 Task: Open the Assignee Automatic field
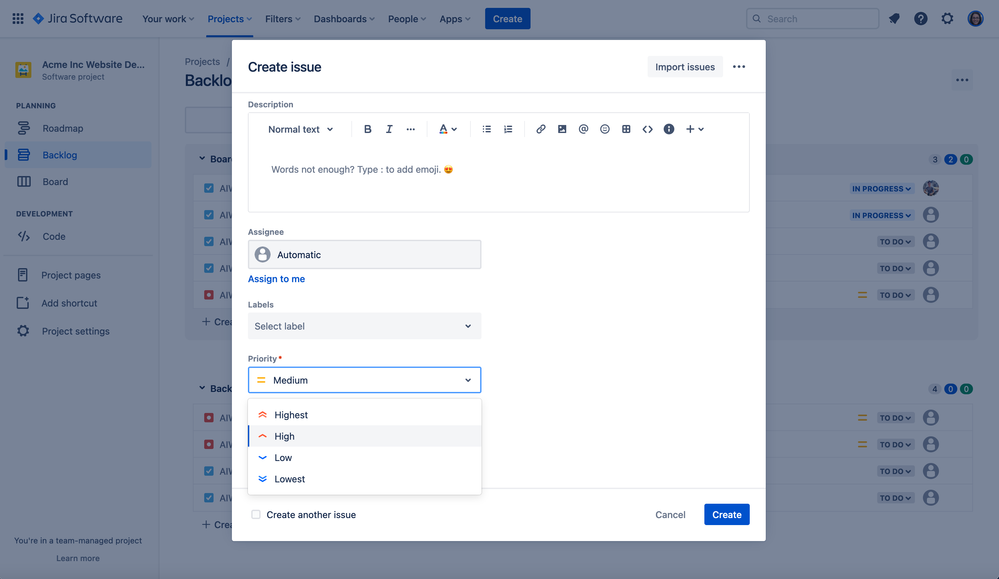coord(364,255)
